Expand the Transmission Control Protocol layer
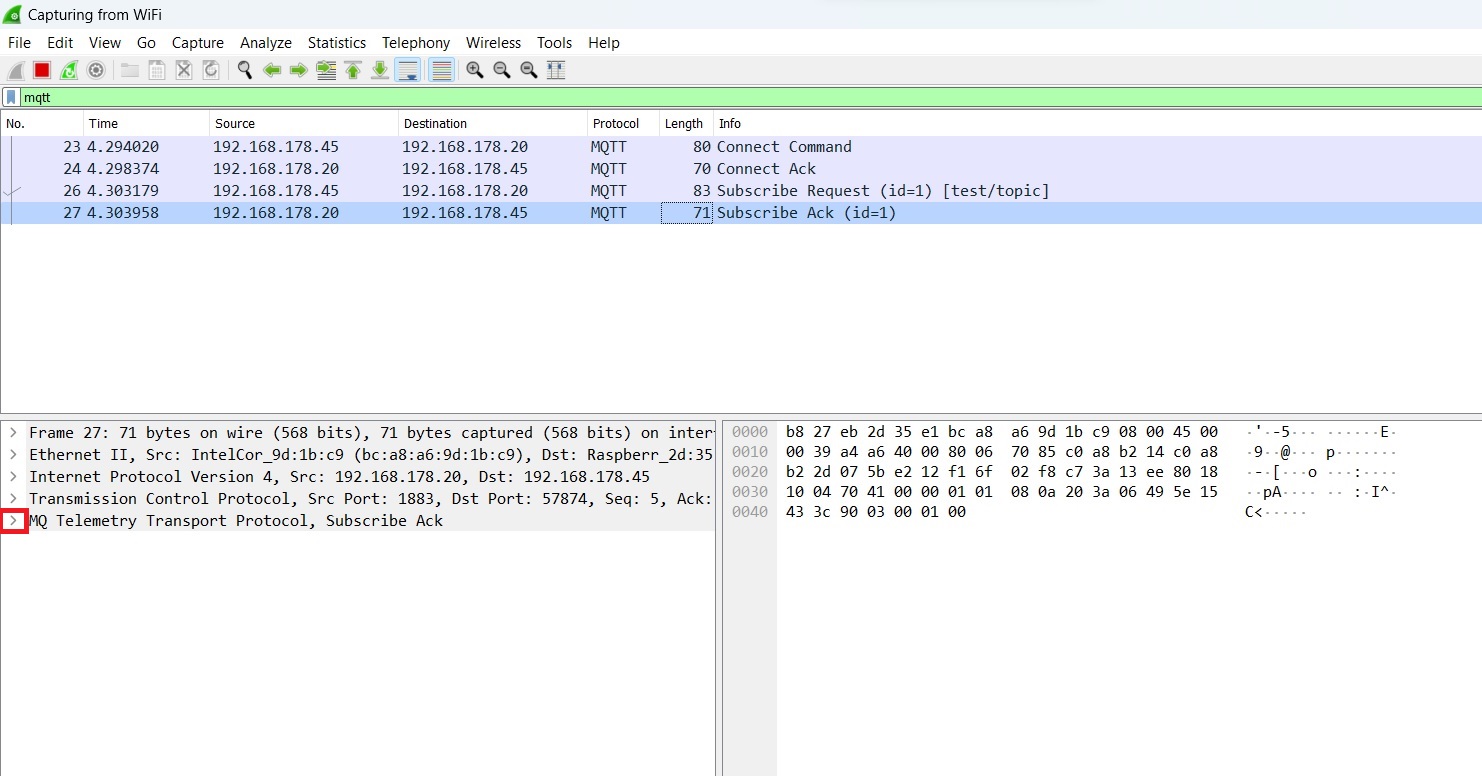The image size is (1482, 776). tap(14, 498)
